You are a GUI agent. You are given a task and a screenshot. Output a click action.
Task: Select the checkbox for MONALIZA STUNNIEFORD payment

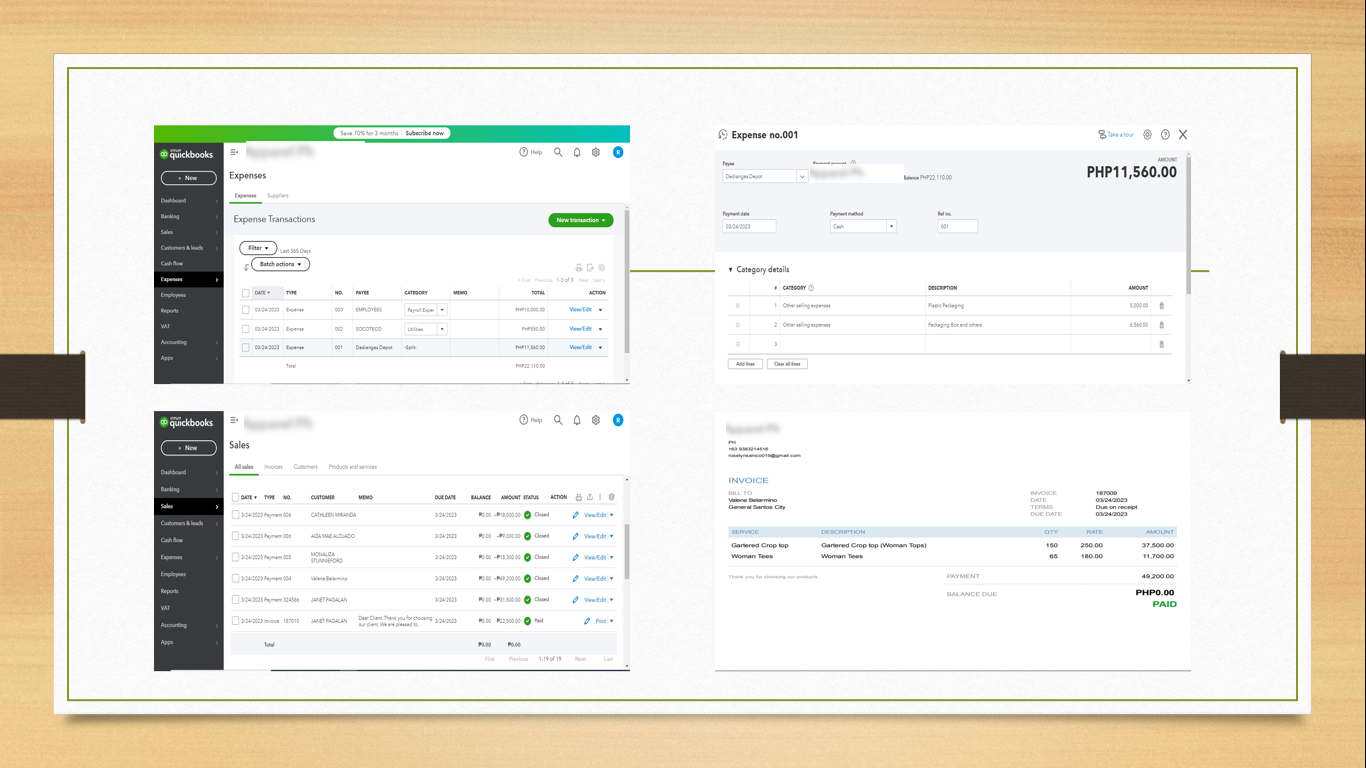236,557
